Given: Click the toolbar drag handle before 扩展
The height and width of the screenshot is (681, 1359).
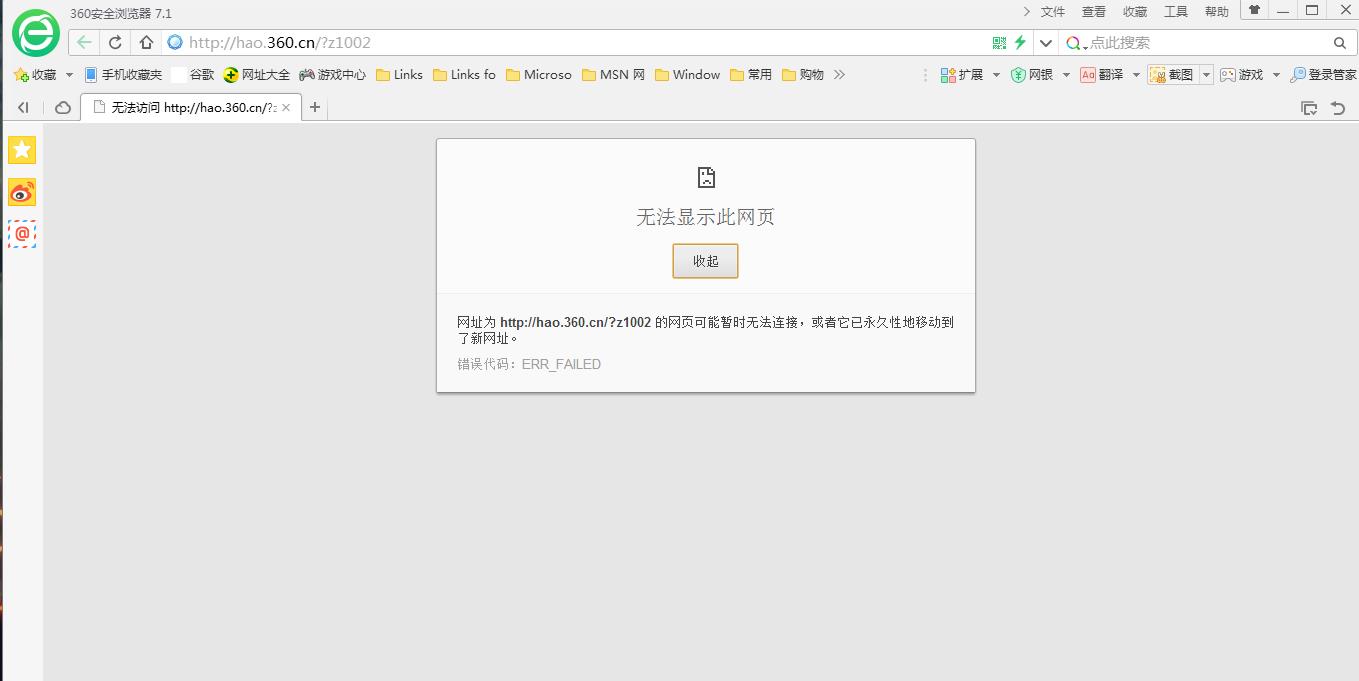Looking at the screenshot, I should click(x=925, y=75).
